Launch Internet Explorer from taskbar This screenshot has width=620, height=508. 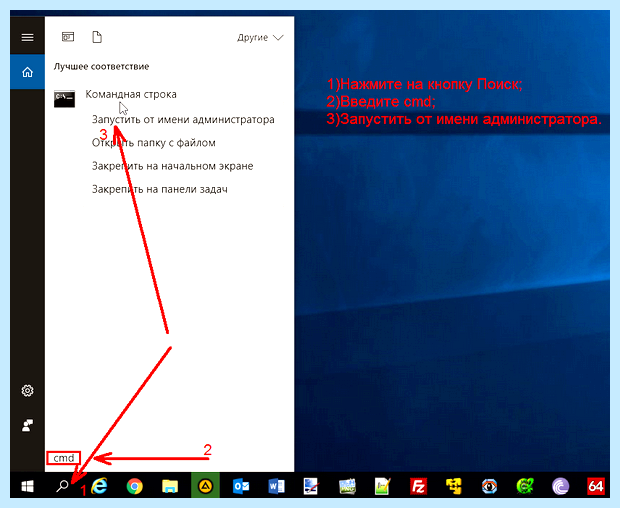(99, 486)
